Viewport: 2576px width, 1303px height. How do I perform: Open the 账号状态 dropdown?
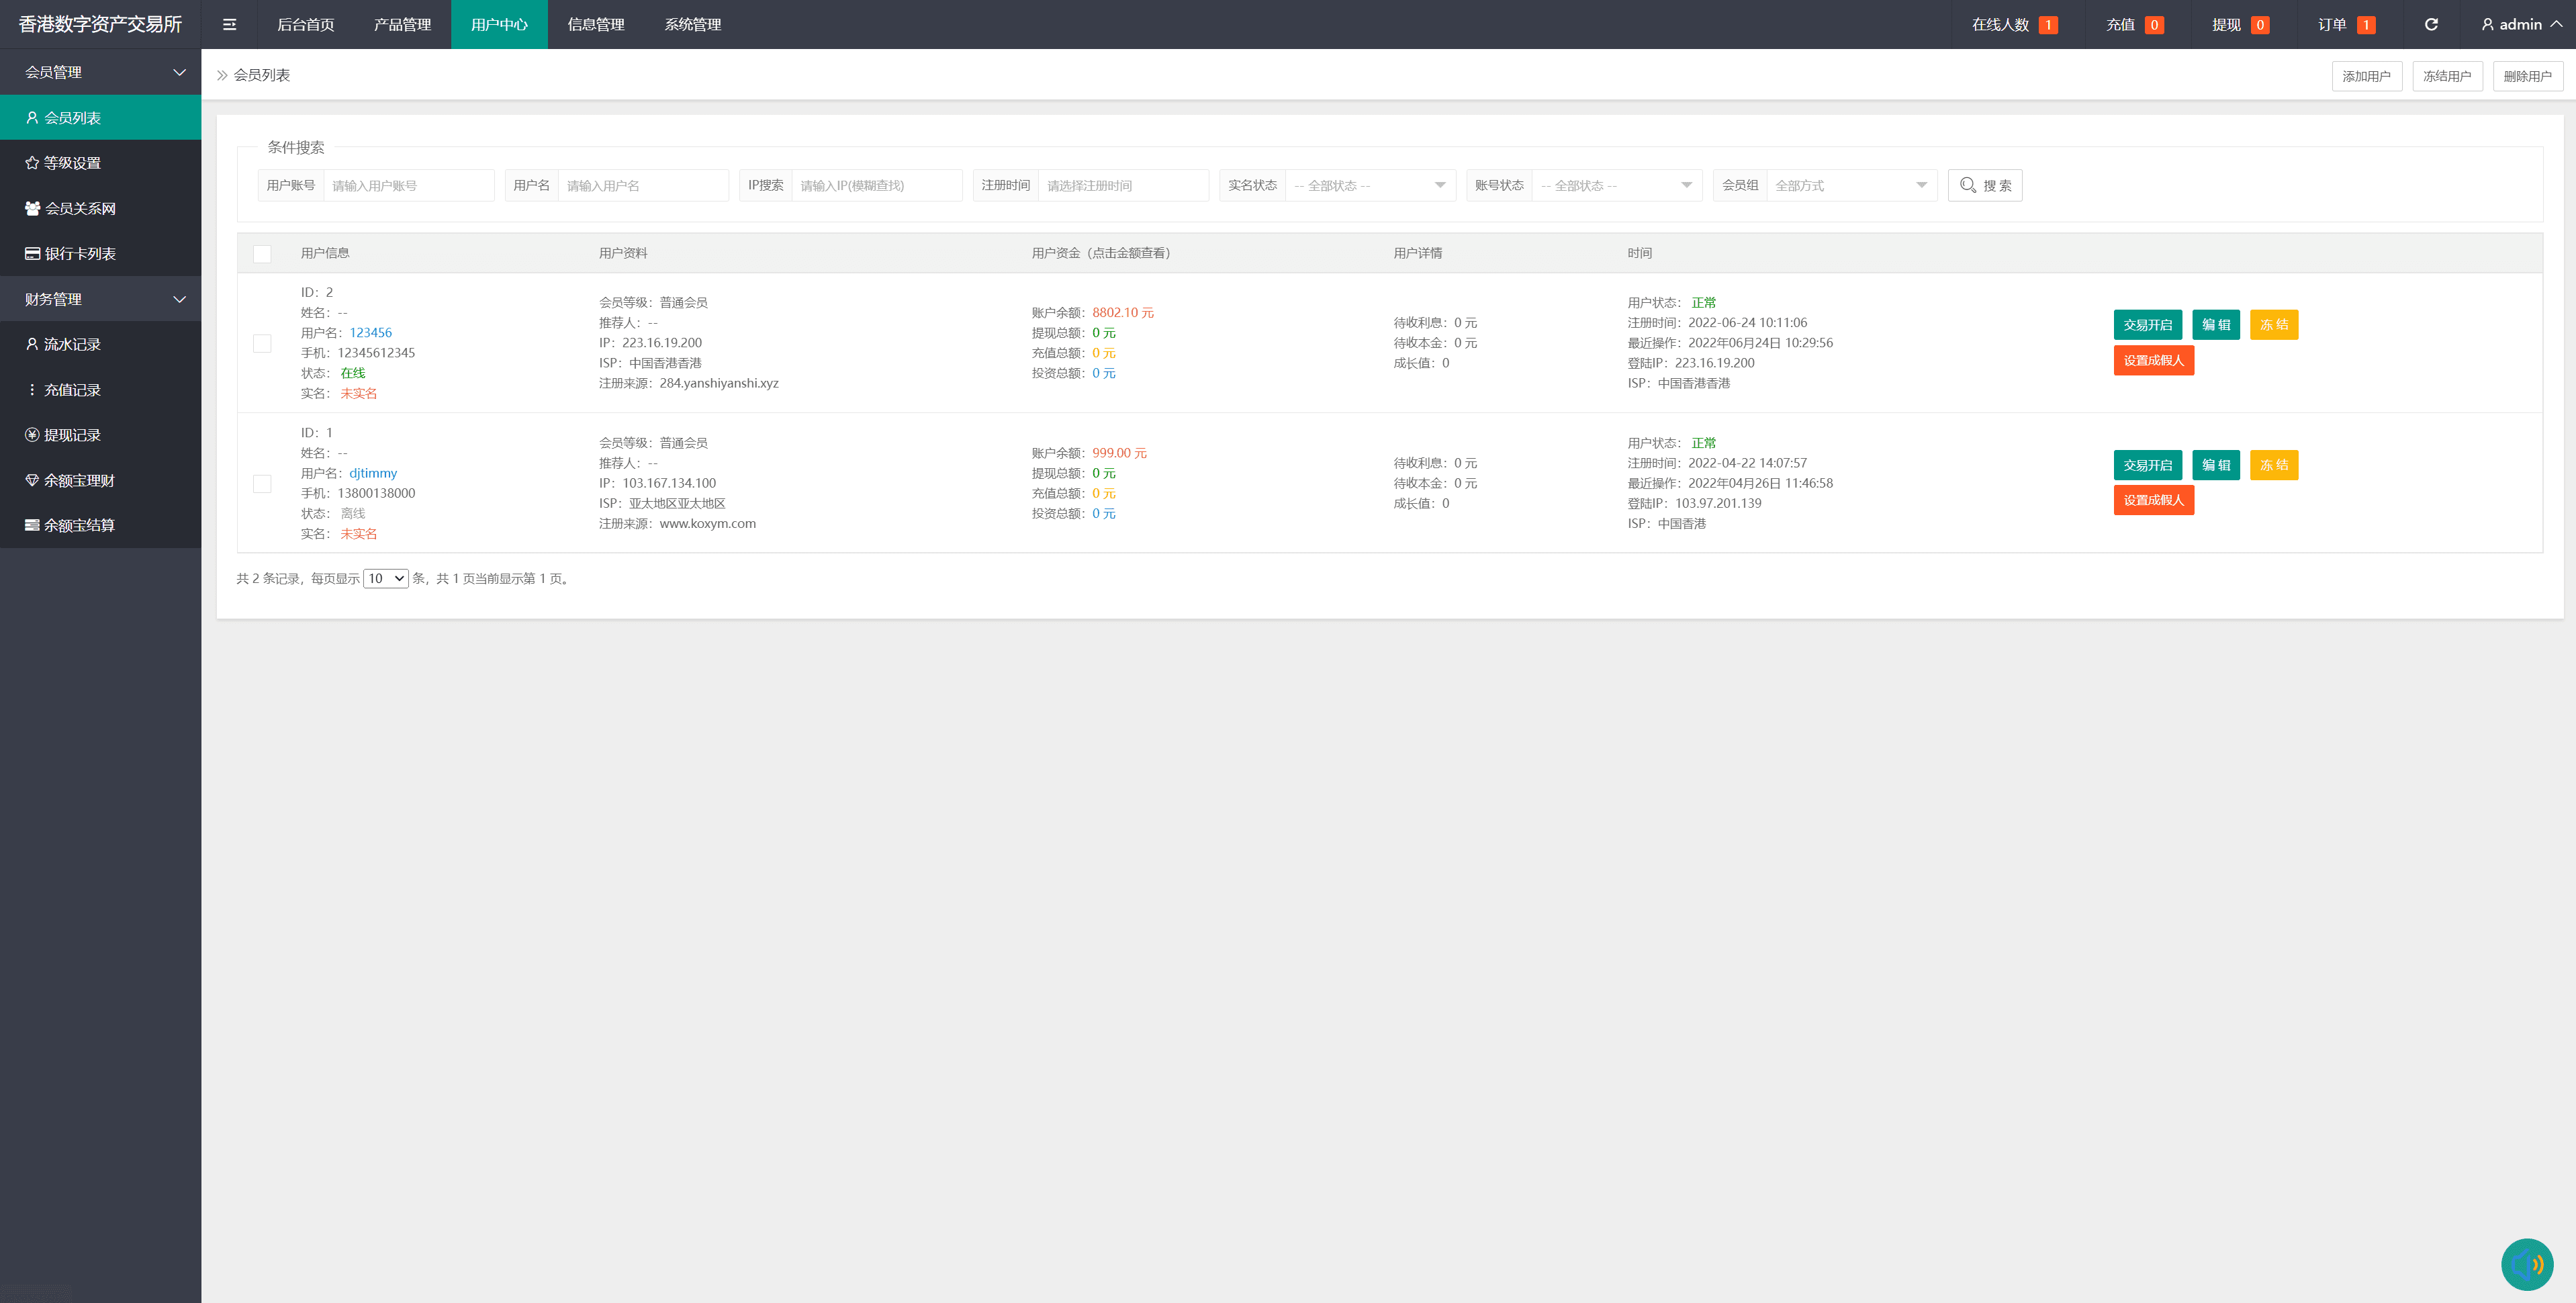coord(1616,185)
